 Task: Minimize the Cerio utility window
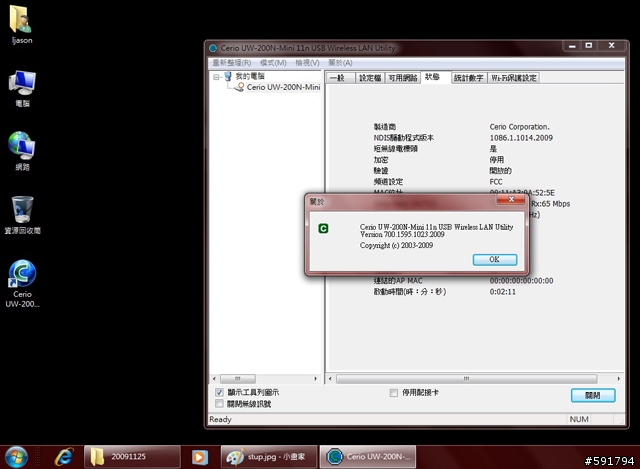(x=572, y=46)
